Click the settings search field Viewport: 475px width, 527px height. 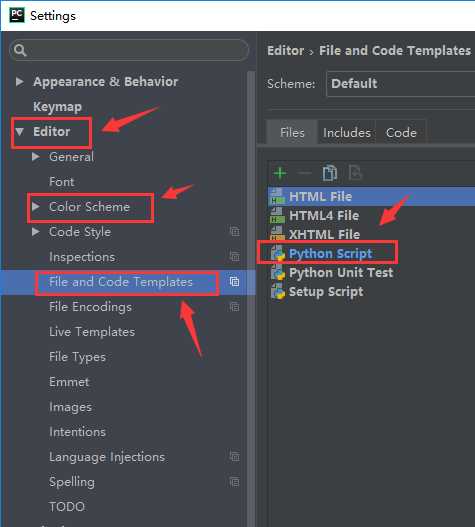tap(129, 50)
